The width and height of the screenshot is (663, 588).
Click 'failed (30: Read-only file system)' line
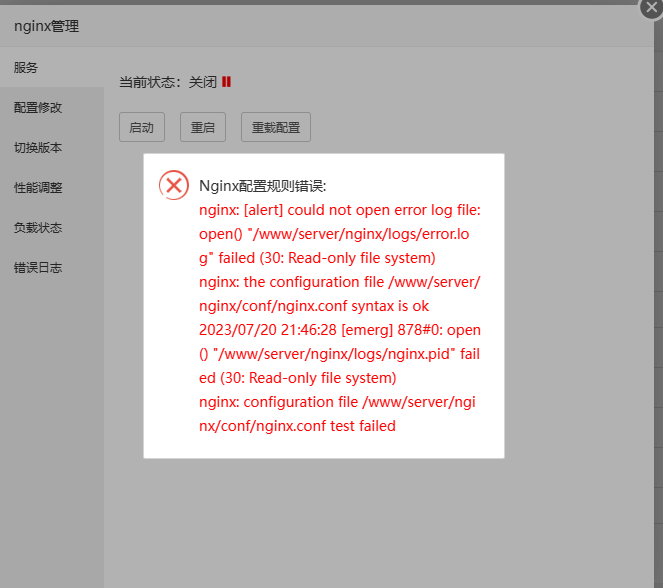[x=317, y=258]
